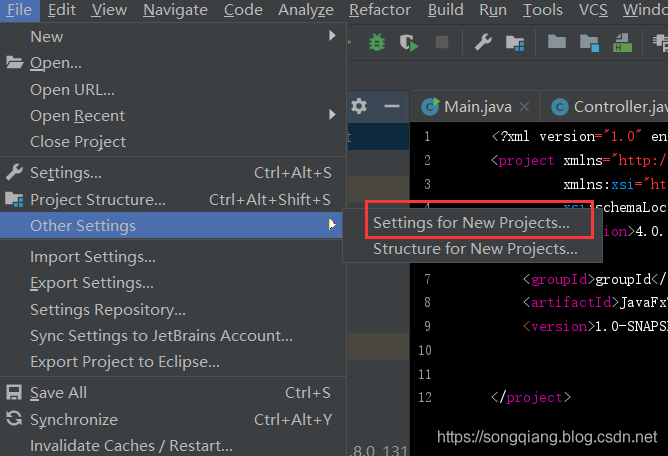Open the Run menu
Screen dimensions: 668x456
pyautogui.click(x=493, y=10)
